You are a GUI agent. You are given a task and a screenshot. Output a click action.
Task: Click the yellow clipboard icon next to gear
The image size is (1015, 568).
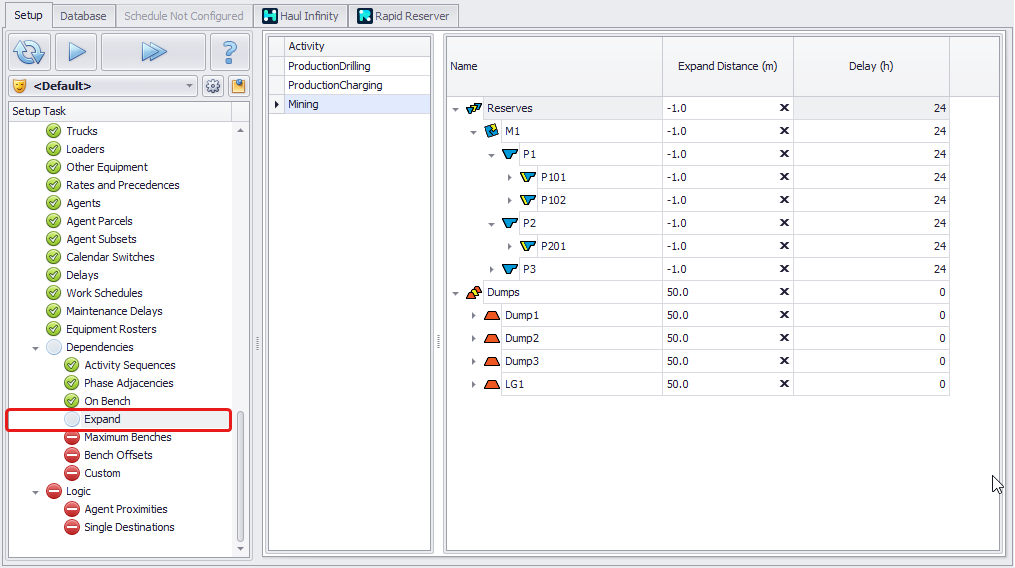pyautogui.click(x=238, y=86)
